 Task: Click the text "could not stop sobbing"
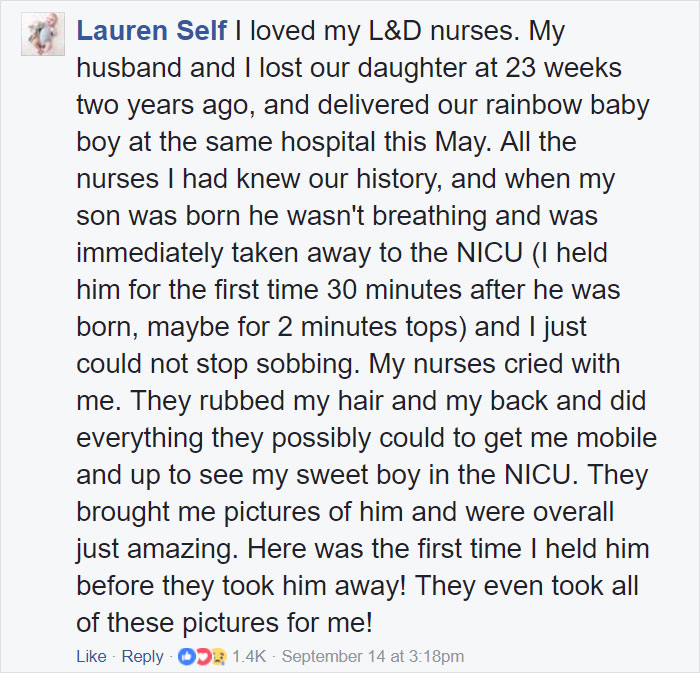click(x=218, y=364)
